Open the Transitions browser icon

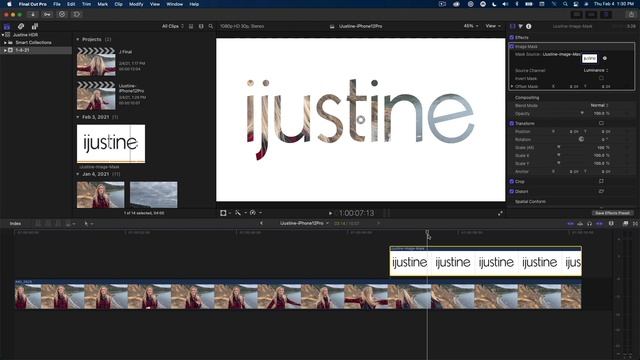(x=635, y=224)
